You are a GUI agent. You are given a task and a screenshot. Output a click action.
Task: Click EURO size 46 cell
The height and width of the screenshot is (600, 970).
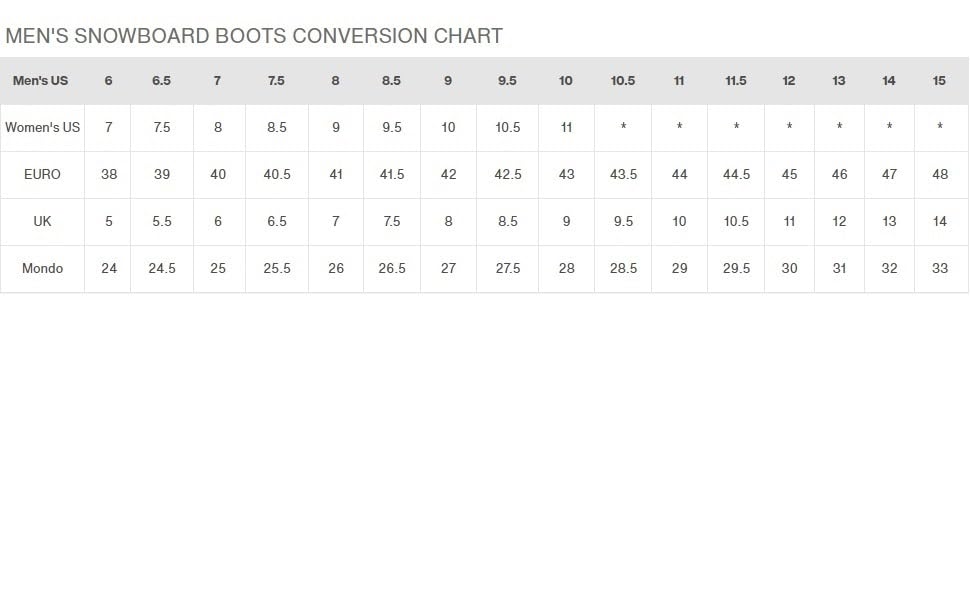click(x=839, y=174)
